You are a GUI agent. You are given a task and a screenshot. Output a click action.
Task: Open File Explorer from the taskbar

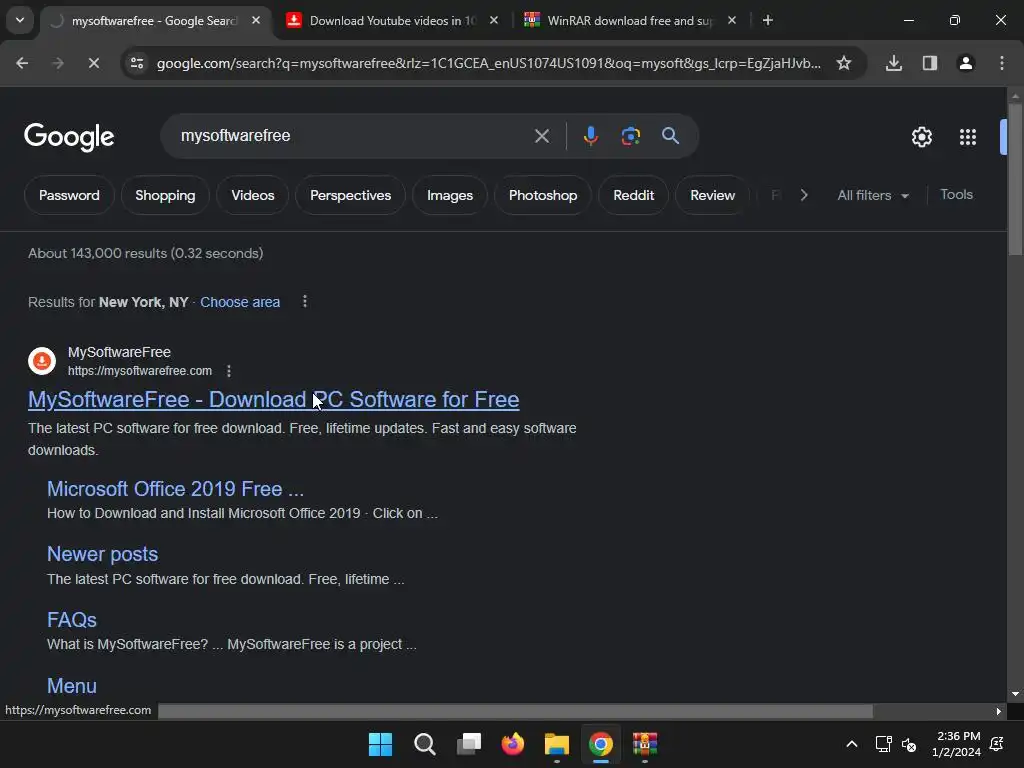(557, 744)
